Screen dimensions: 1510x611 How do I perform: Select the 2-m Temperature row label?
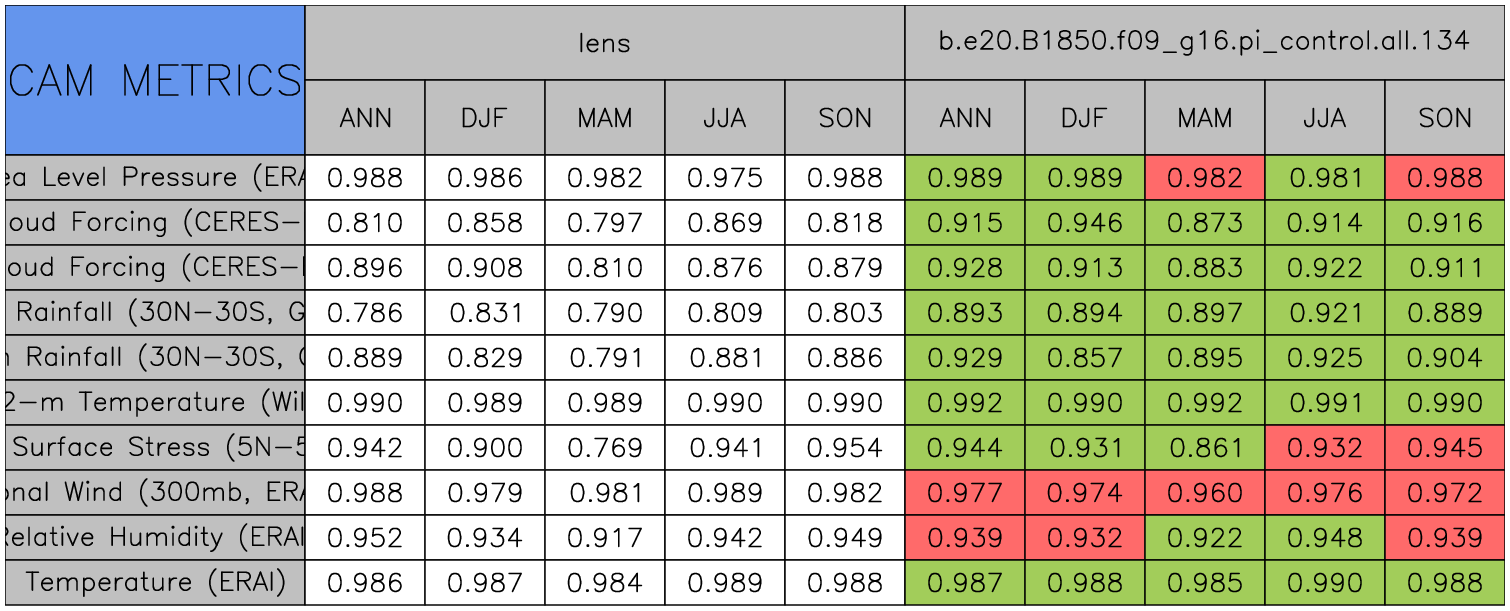pos(155,403)
